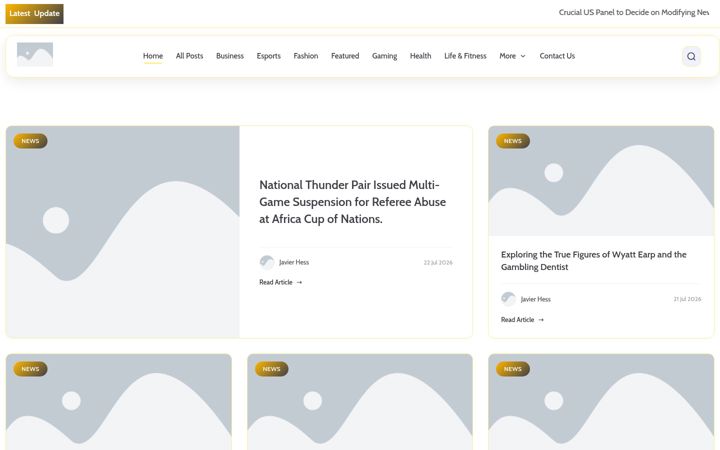Image resolution: width=720 pixels, height=450 pixels.
Task: Open author Javier Hess on Thunder article
Action: pos(294,262)
